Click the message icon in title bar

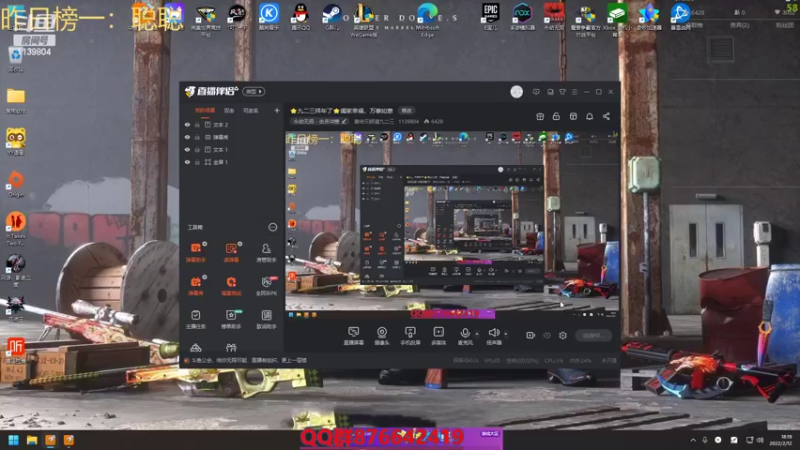click(x=536, y=92)
